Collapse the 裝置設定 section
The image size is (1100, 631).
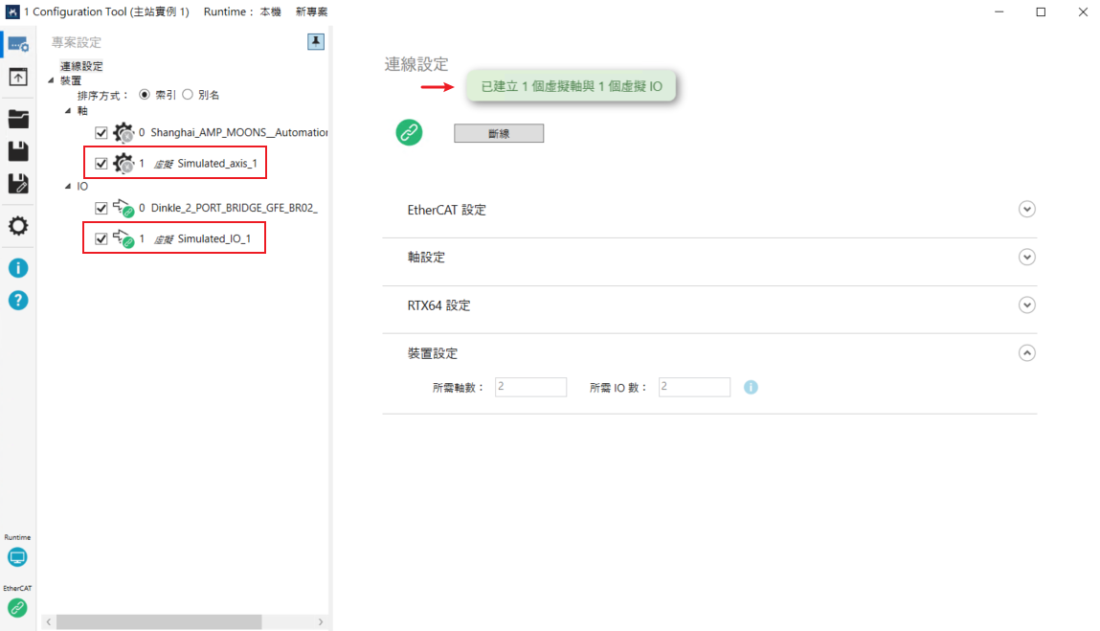1026,353
